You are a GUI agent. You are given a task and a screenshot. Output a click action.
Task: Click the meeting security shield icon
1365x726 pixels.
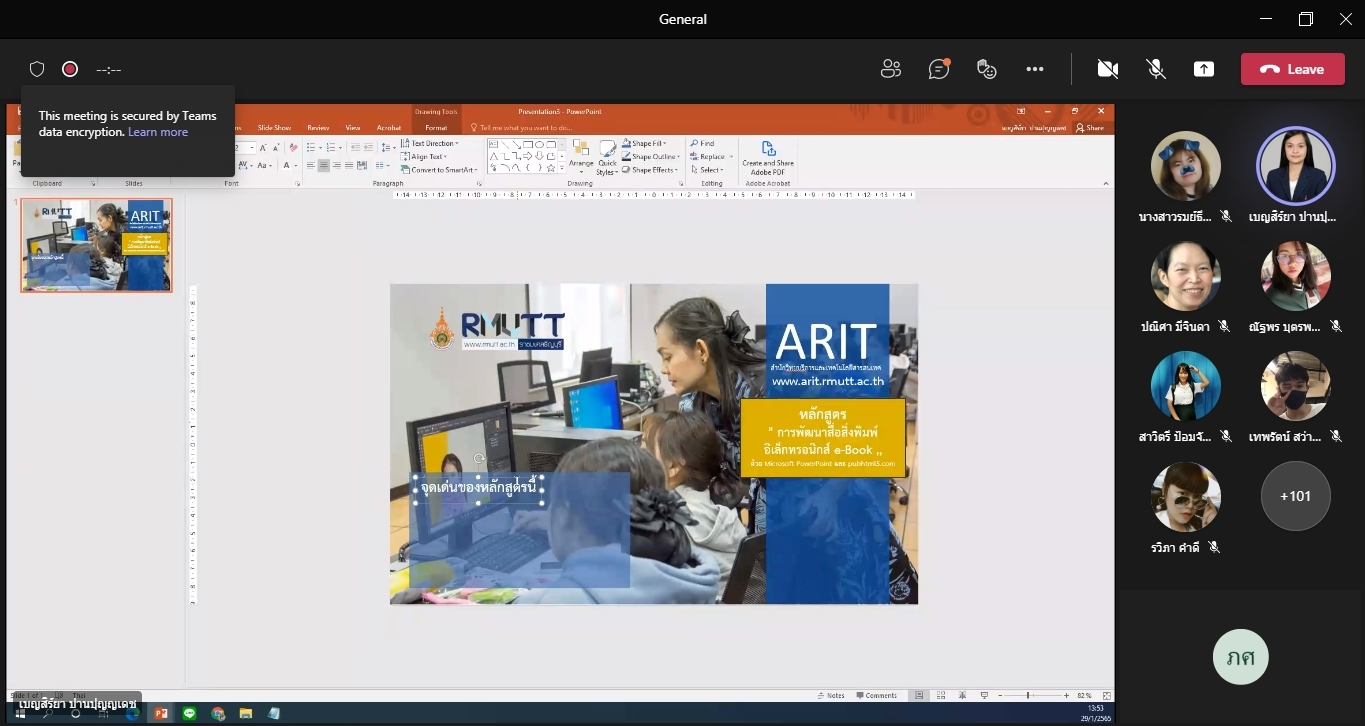point(37,69)
